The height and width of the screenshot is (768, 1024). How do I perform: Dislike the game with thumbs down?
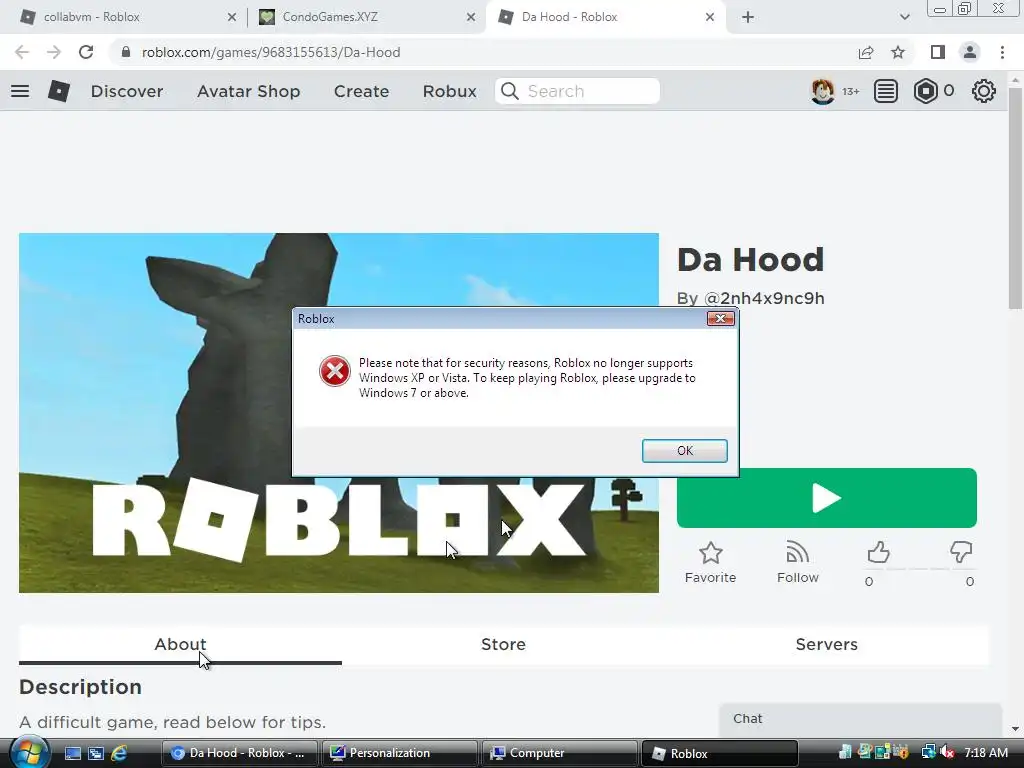pyautogui.click(x=961, y=552)
